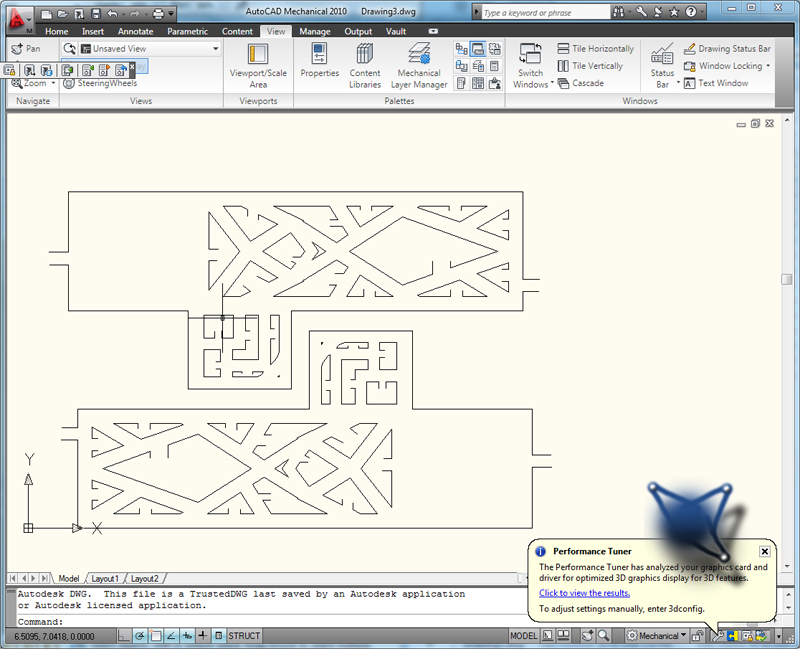800x649 pixels.
Task: Toggle MODEL space button
Action: tap(523, 636)
